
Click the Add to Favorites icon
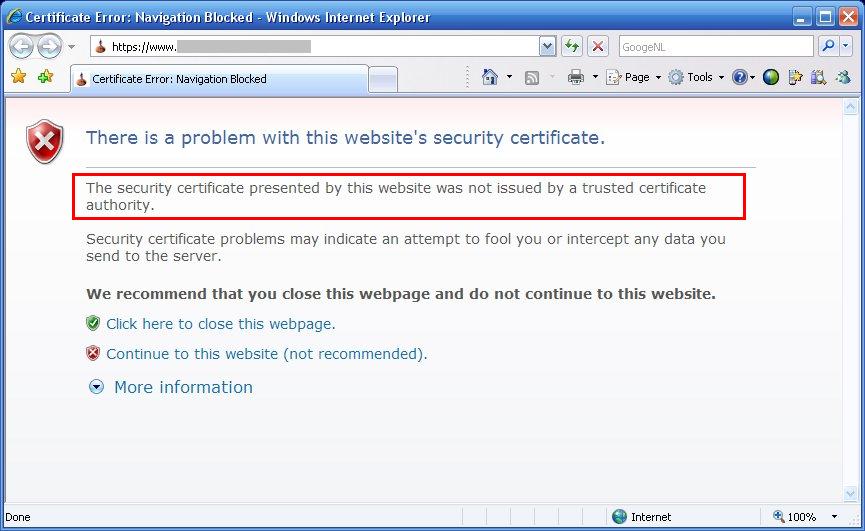(45, 77)
